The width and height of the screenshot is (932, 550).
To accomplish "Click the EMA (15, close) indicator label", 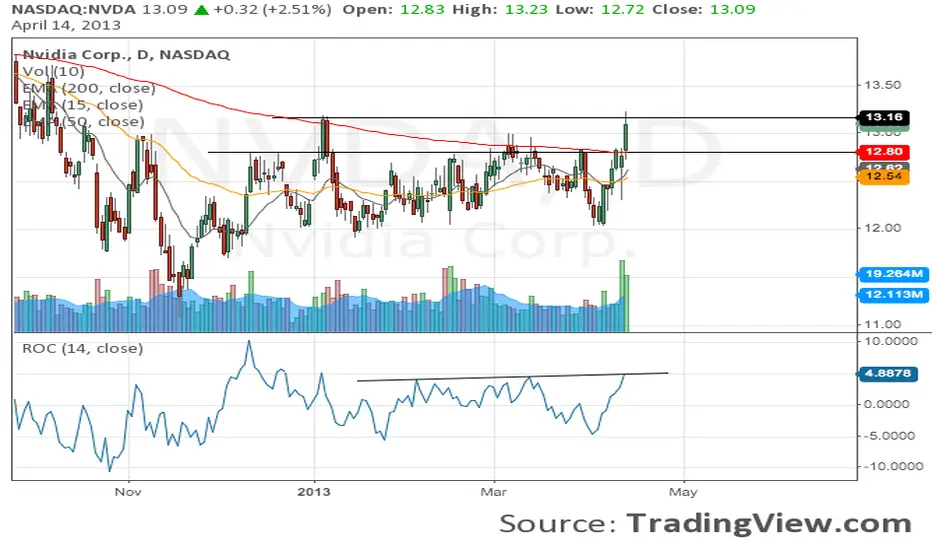I will [83, 105].
